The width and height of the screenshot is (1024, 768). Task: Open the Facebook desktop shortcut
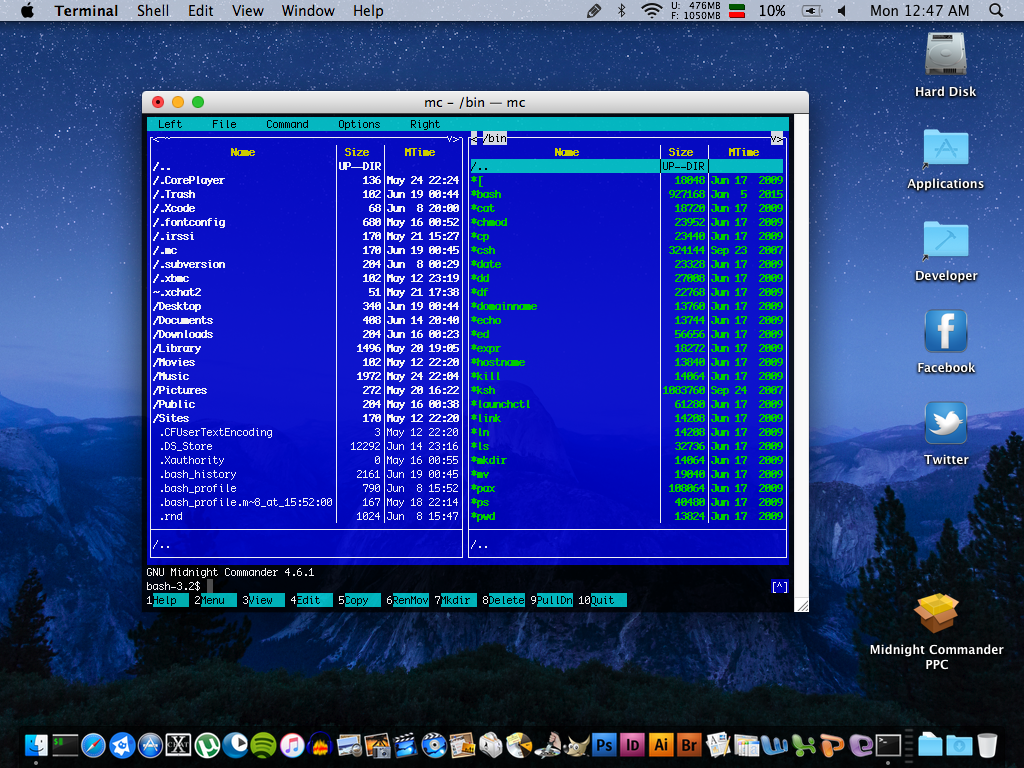[x=946, y=331]
